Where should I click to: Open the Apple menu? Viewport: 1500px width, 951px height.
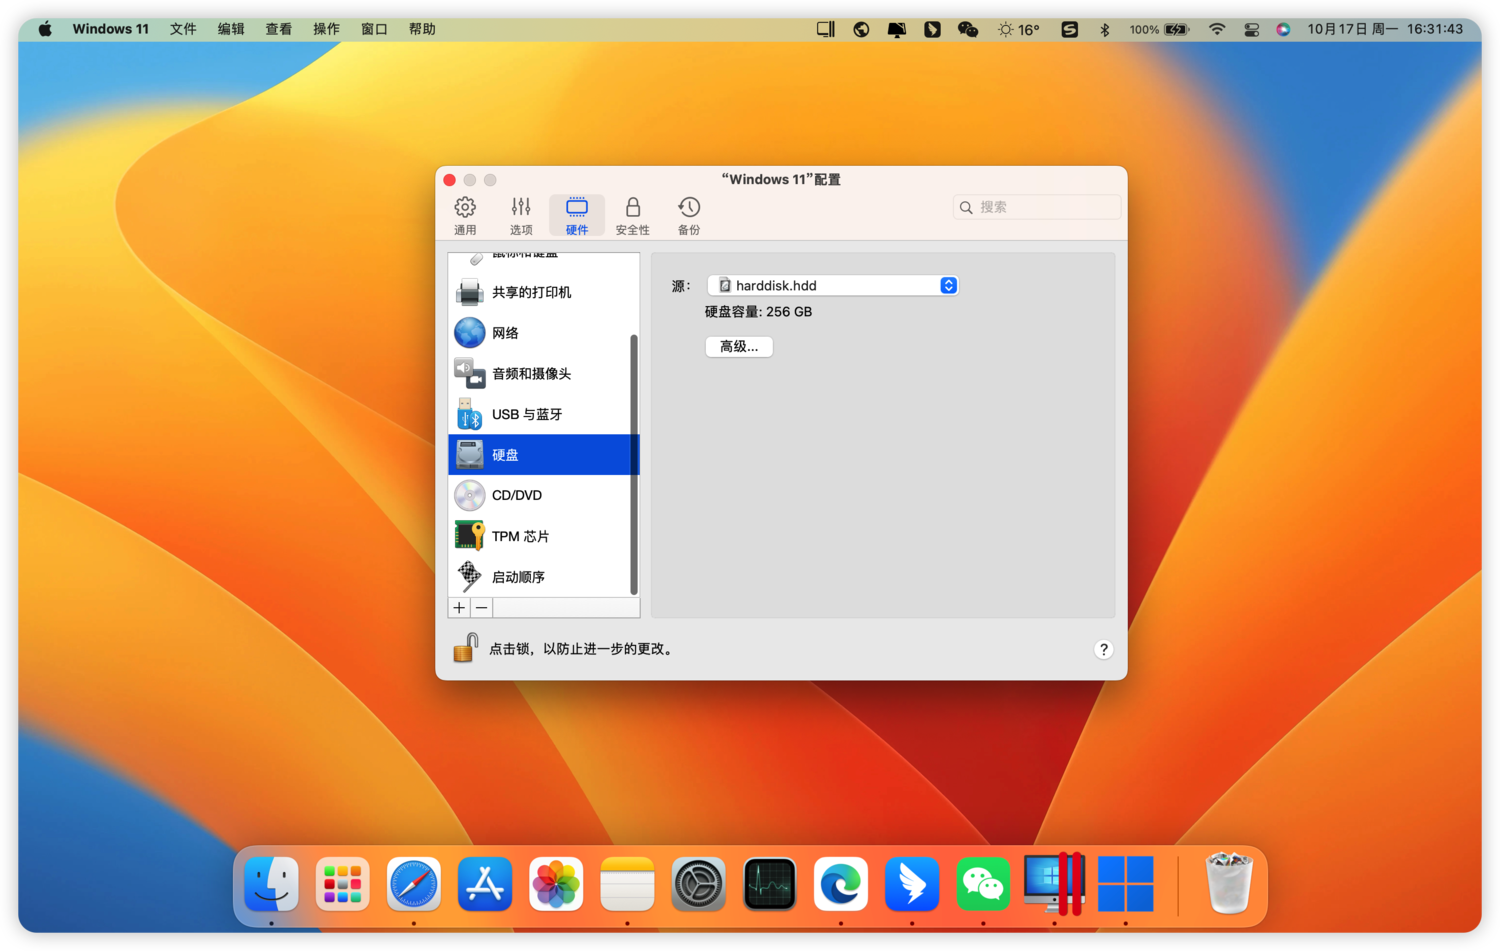(x=45, y=29)
